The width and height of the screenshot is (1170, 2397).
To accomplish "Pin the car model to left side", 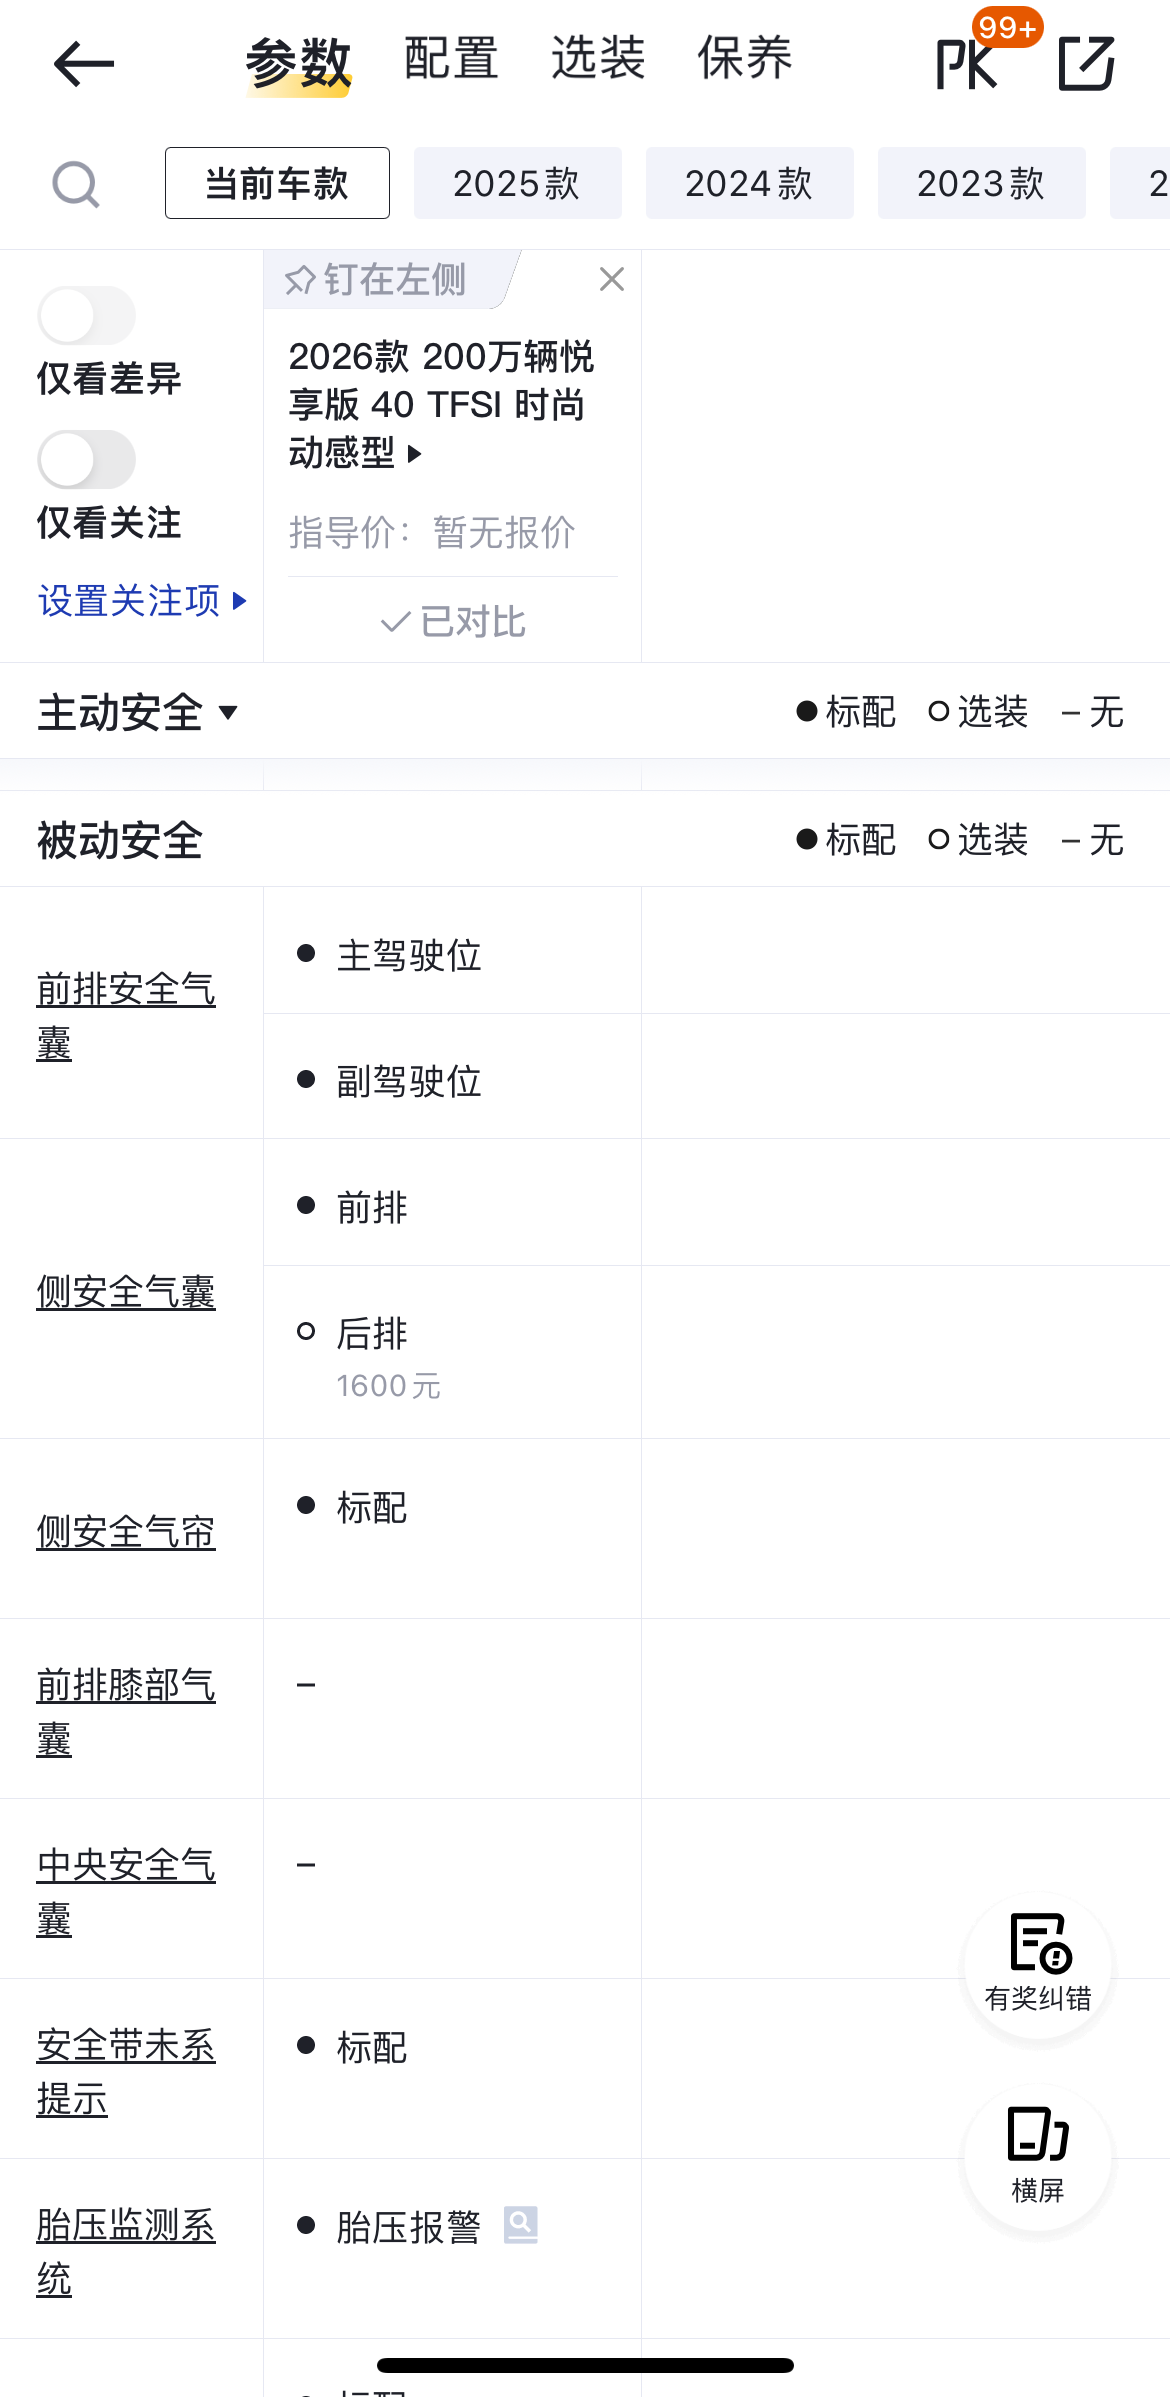I will (x=376, y=280).
